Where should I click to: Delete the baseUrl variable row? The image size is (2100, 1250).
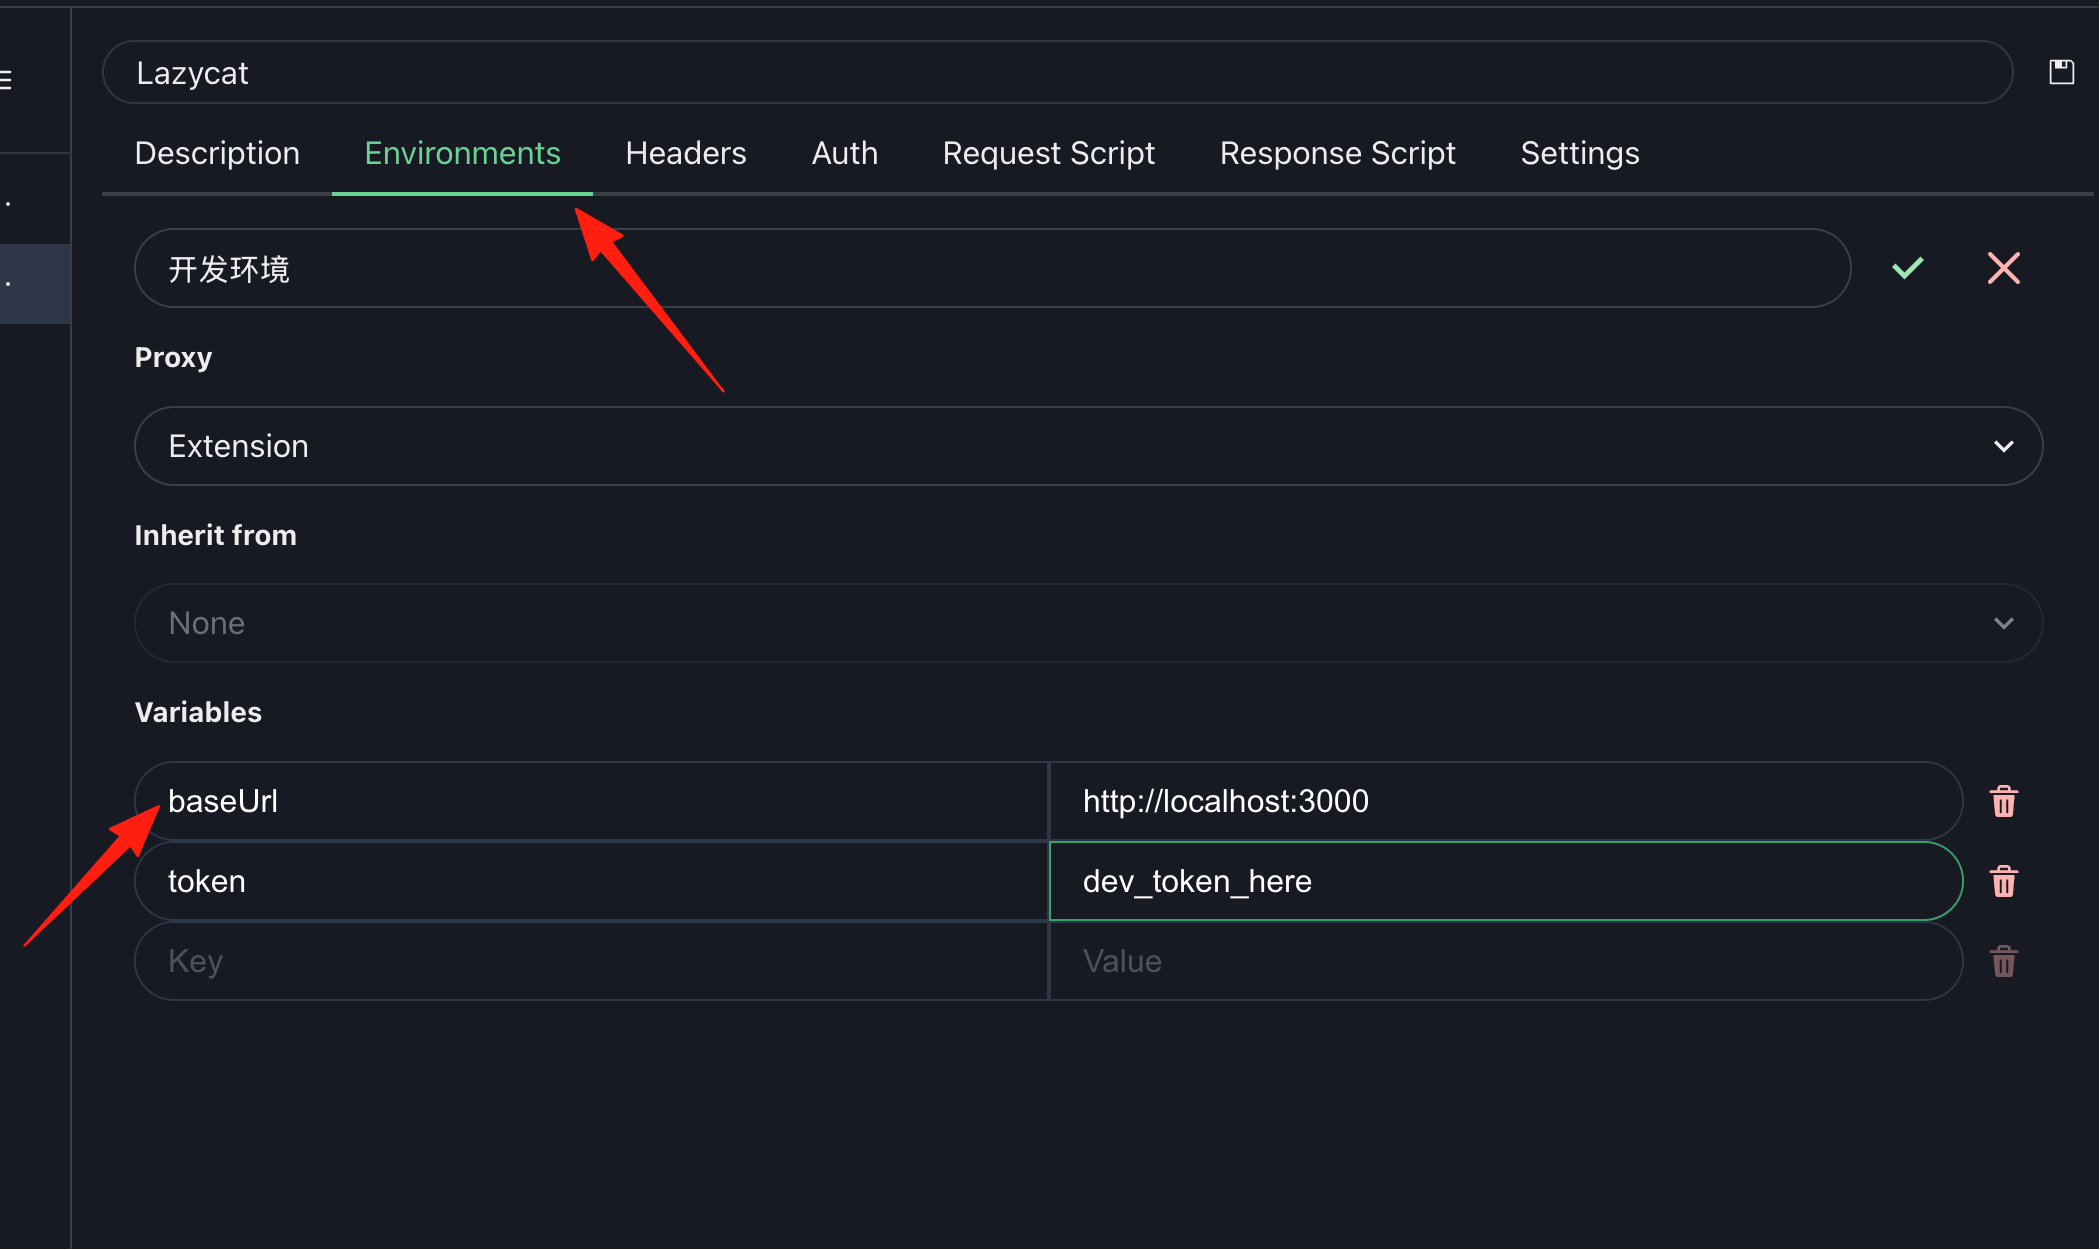coord(2003,801)
